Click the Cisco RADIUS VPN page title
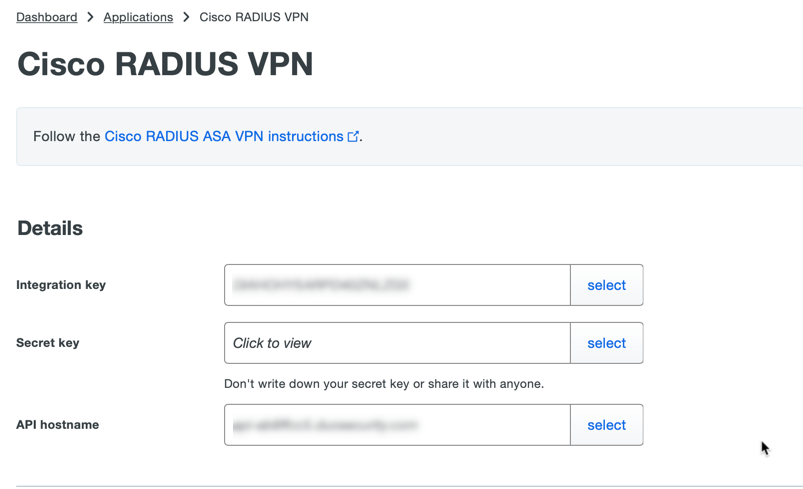The width and height of the screenshot is (803, 489). click(165, 64)
